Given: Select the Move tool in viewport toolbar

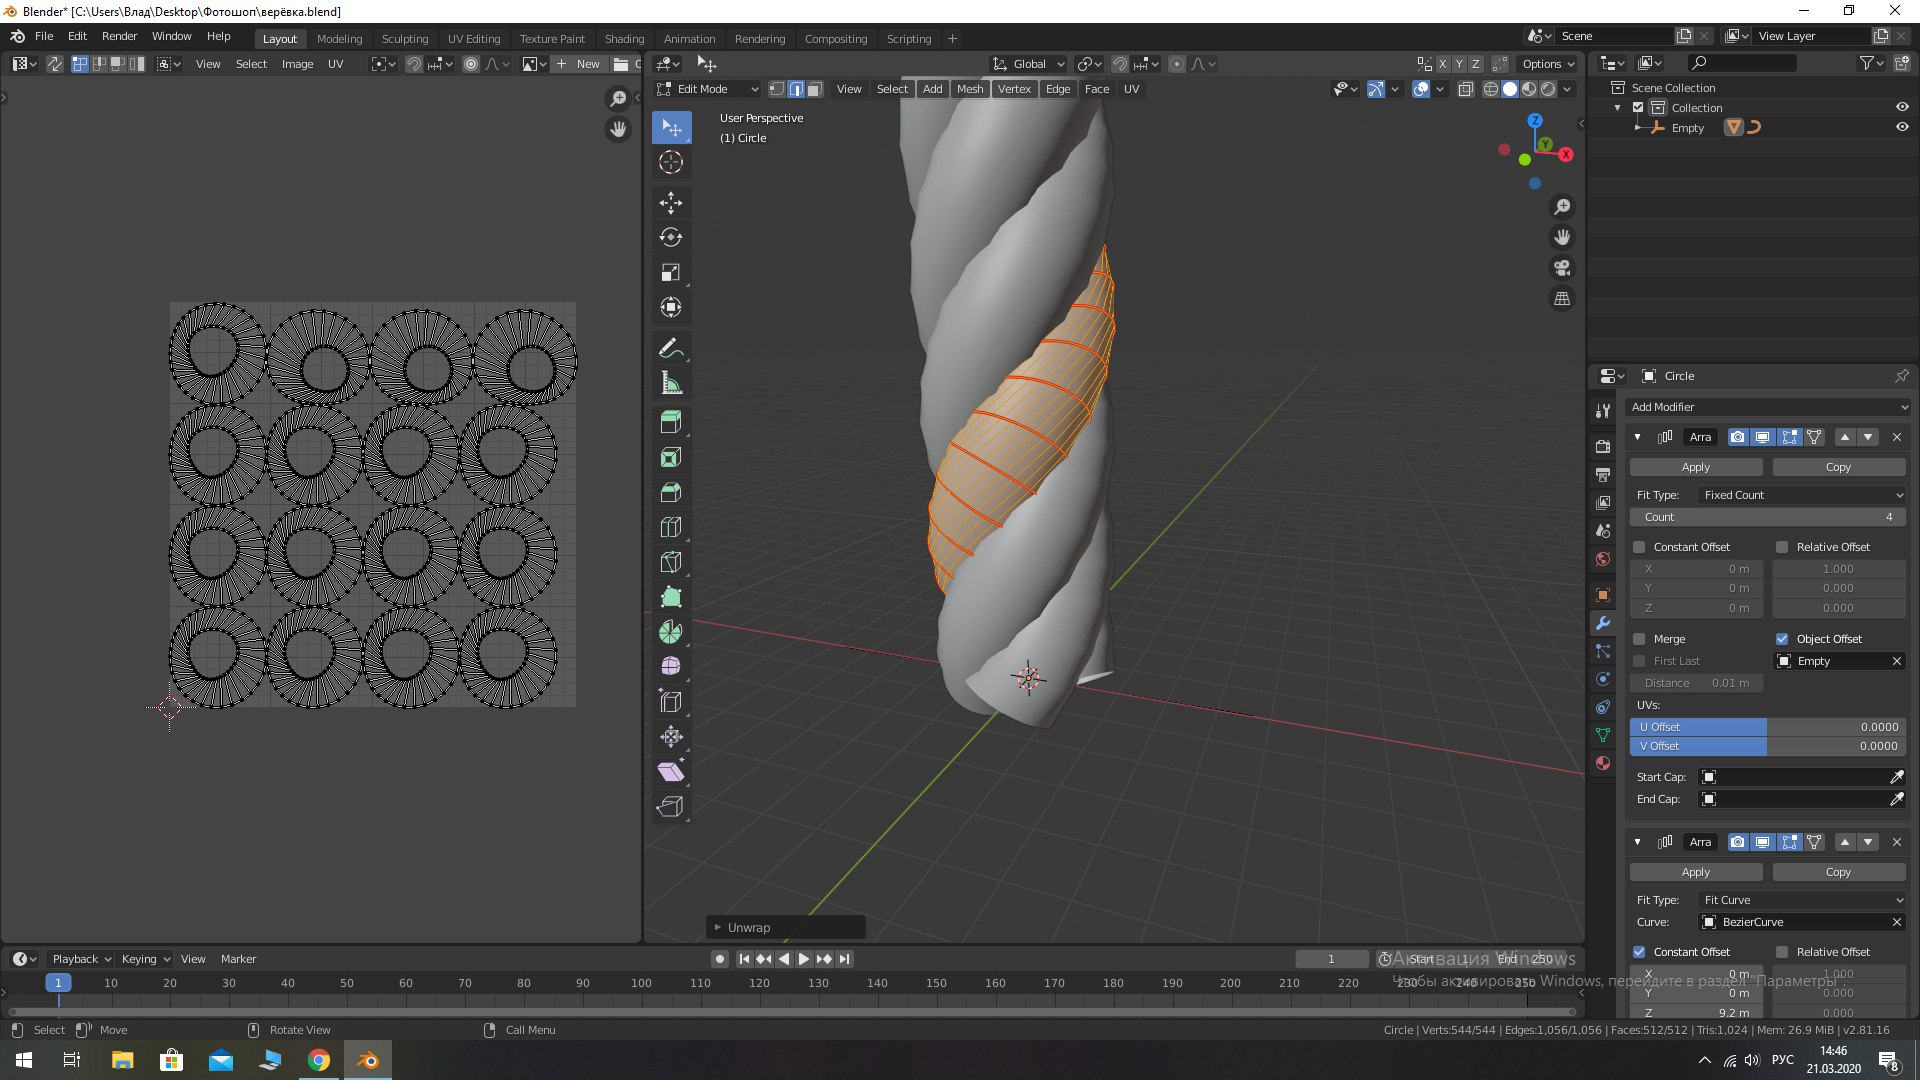Looking at the screenshot, I should [670, 203].
